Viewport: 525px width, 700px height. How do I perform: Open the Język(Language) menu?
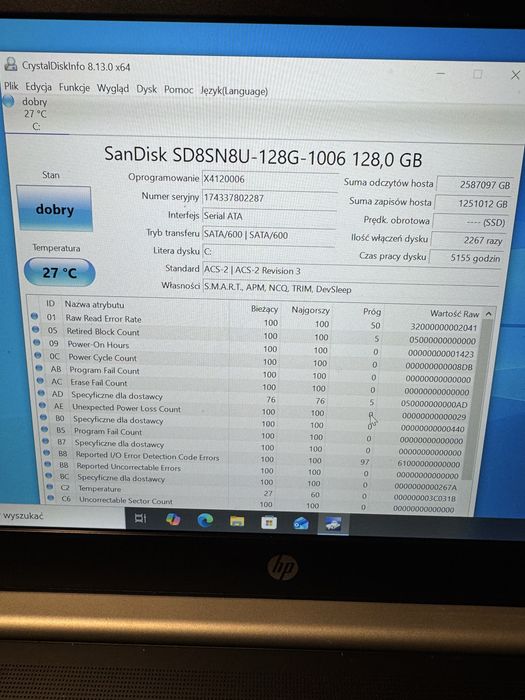(x=234, y=91)
